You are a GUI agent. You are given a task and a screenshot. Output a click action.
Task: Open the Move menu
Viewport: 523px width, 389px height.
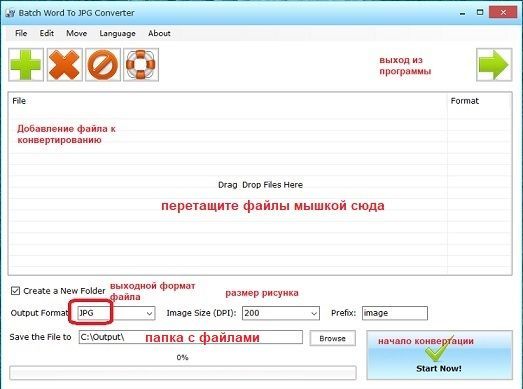[77, 33]
